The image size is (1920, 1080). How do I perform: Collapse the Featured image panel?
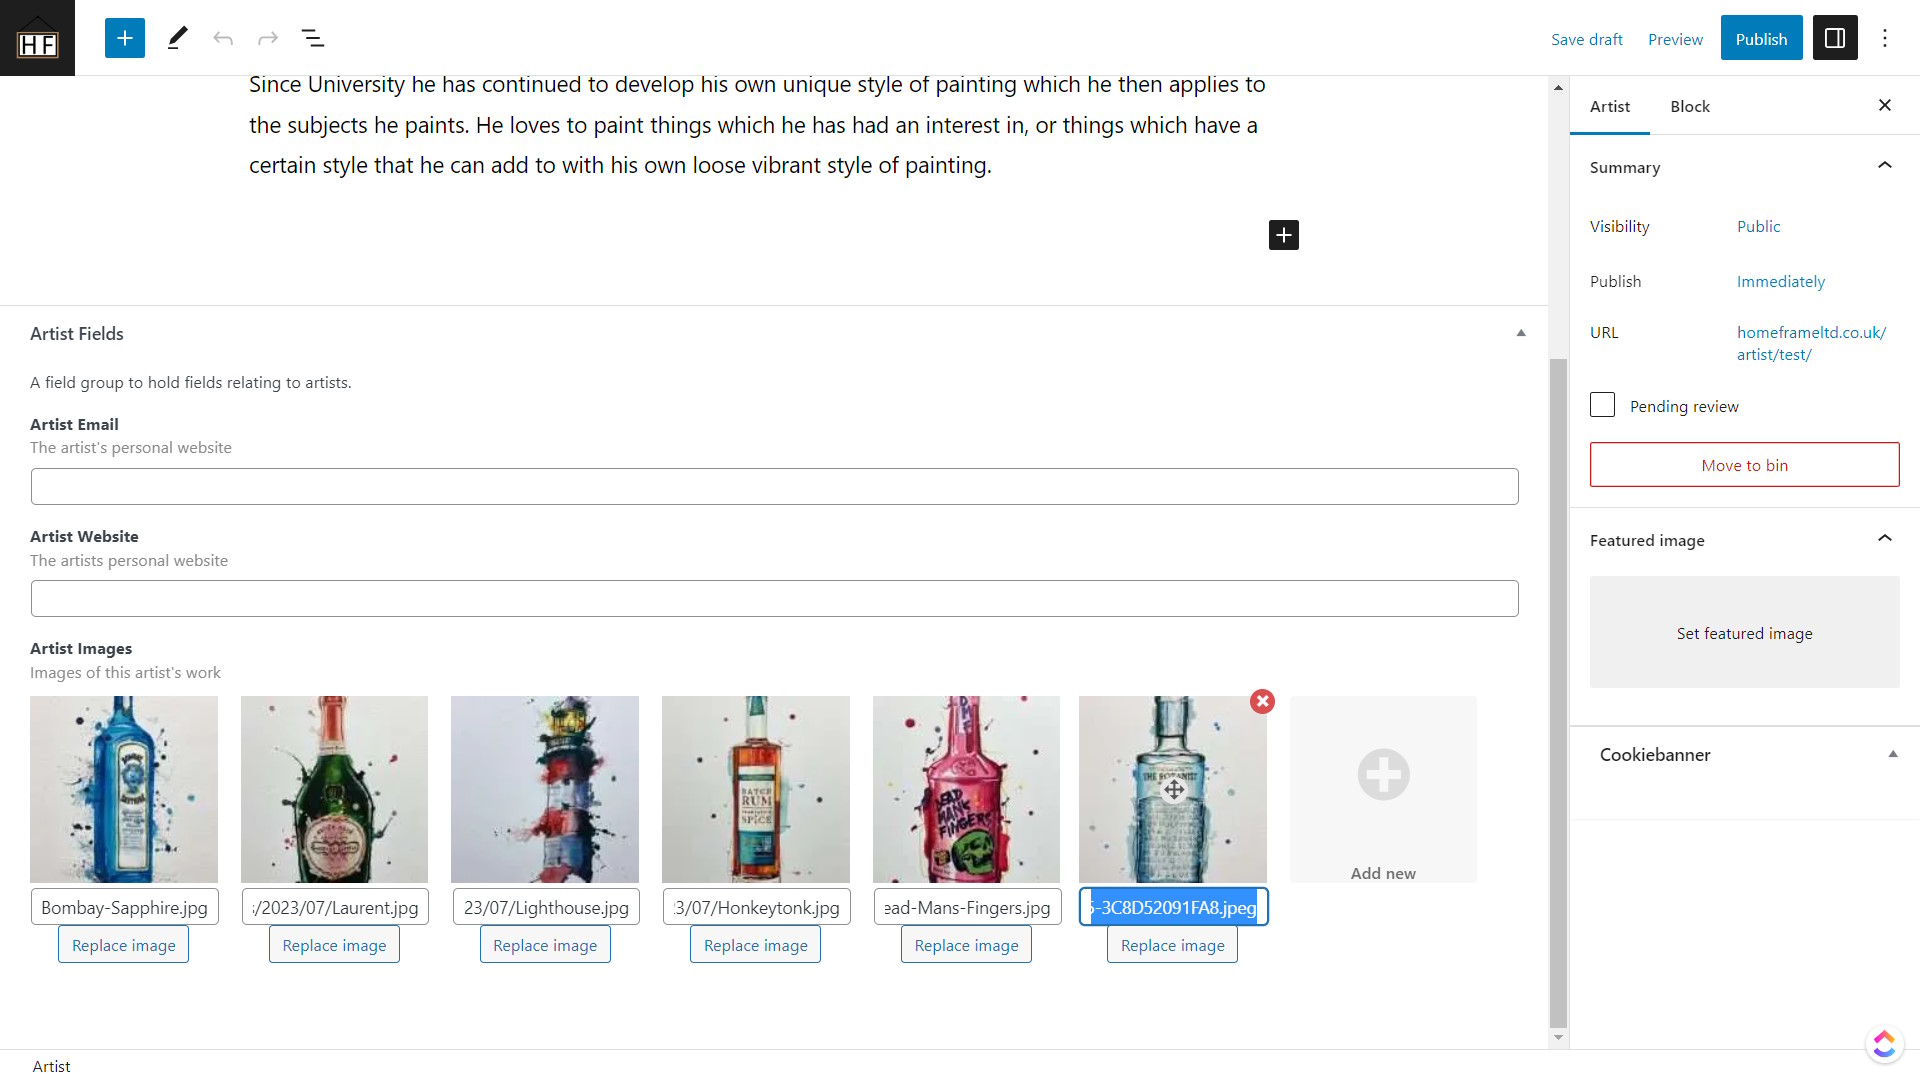point(1885,539)
